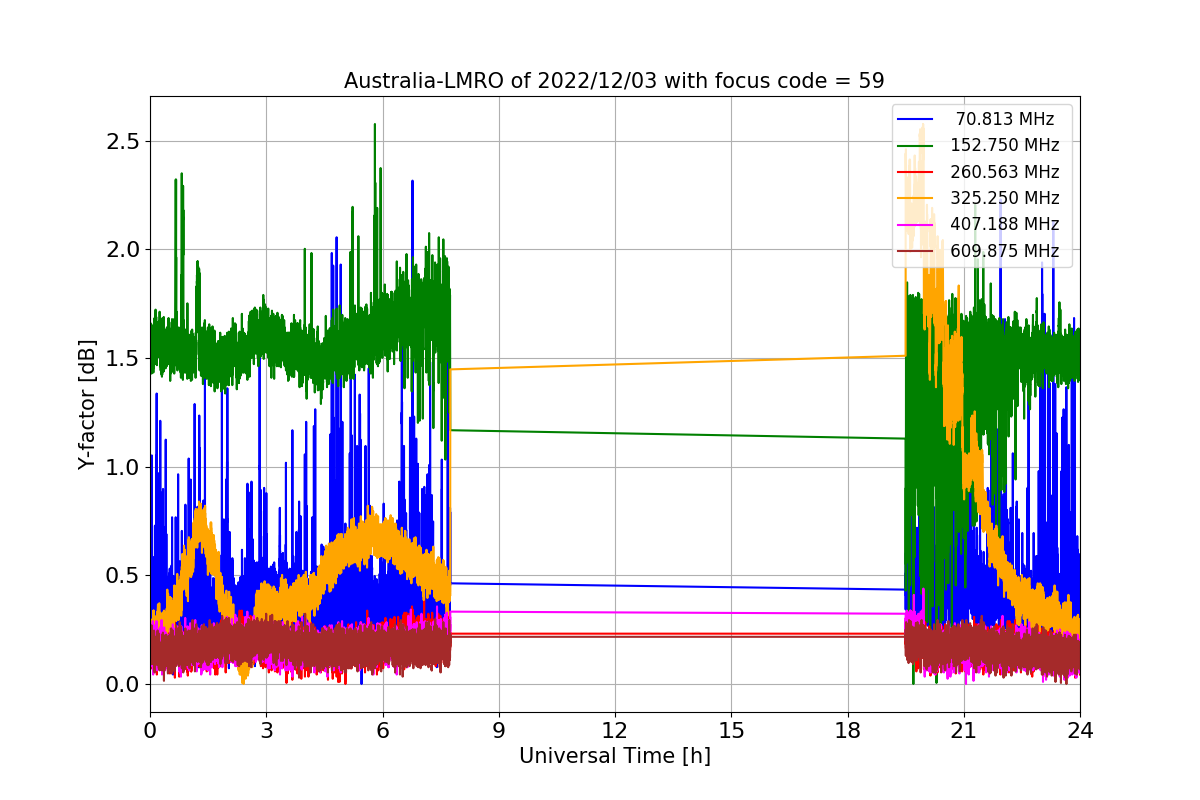Click the x-axis tick label '24'

coord(1080,730)
